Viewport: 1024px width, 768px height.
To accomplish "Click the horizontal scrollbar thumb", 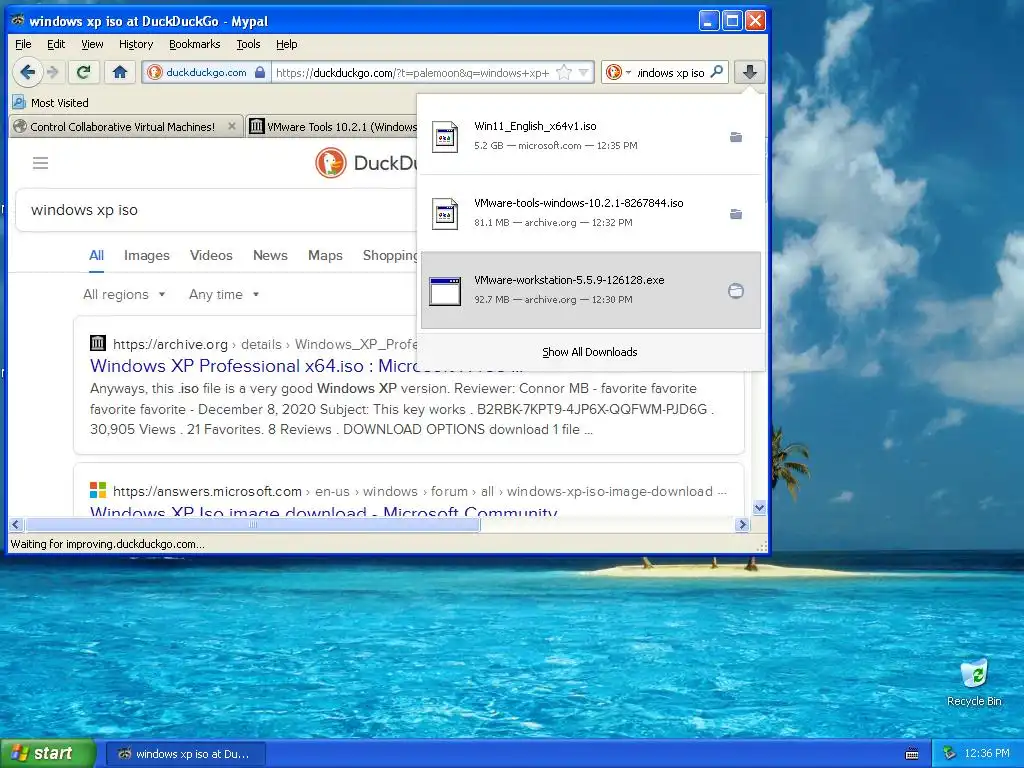I will [x=253, y=524].
